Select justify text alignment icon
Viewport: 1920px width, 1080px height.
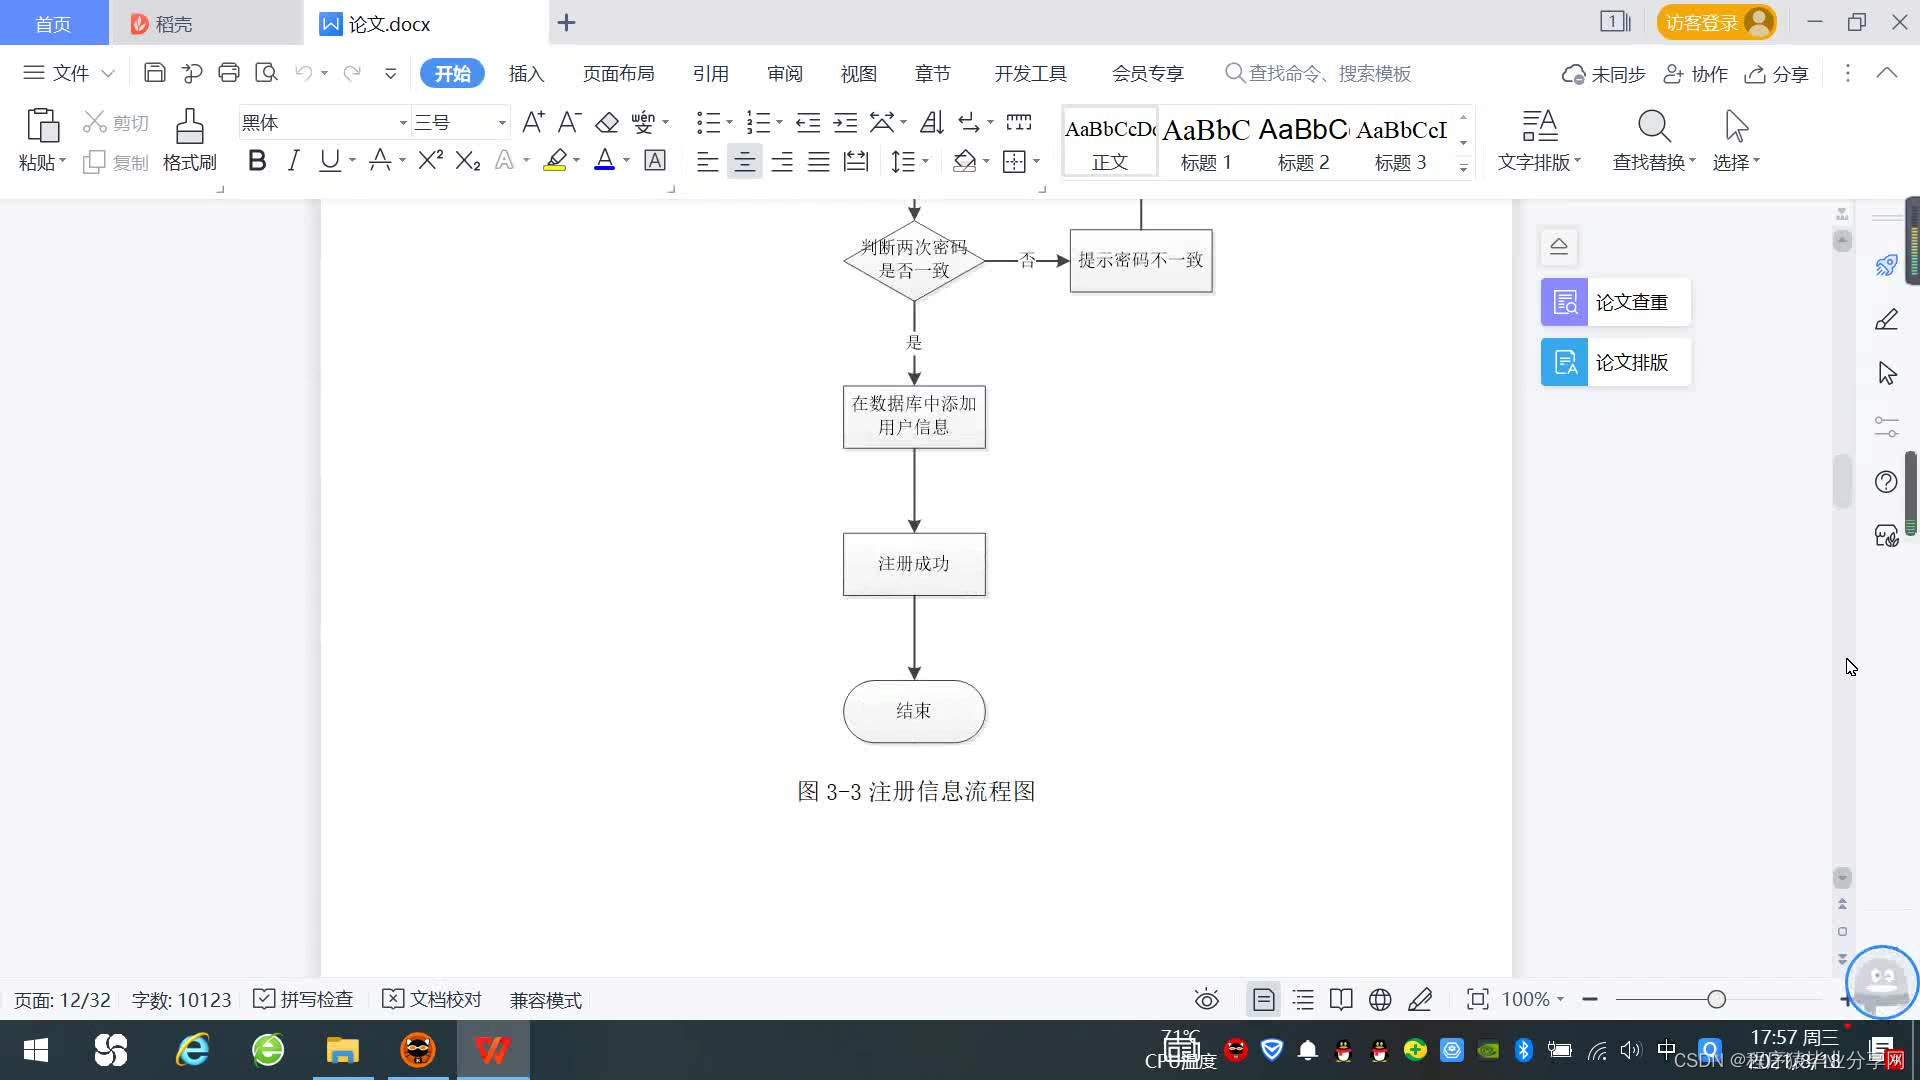pos(819,161)
